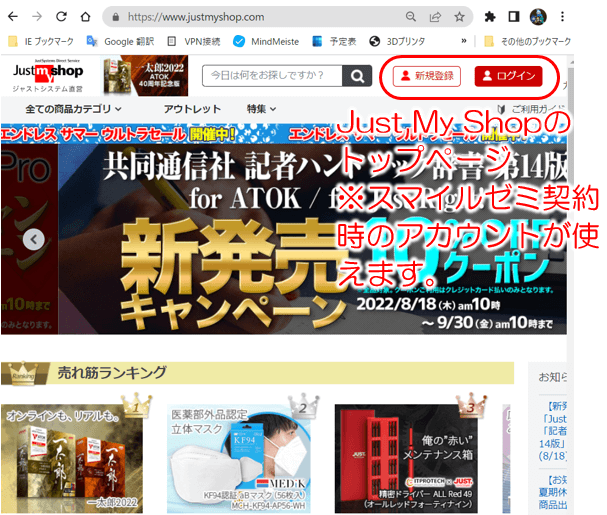Show previous slide with carousel arrow

34,239
